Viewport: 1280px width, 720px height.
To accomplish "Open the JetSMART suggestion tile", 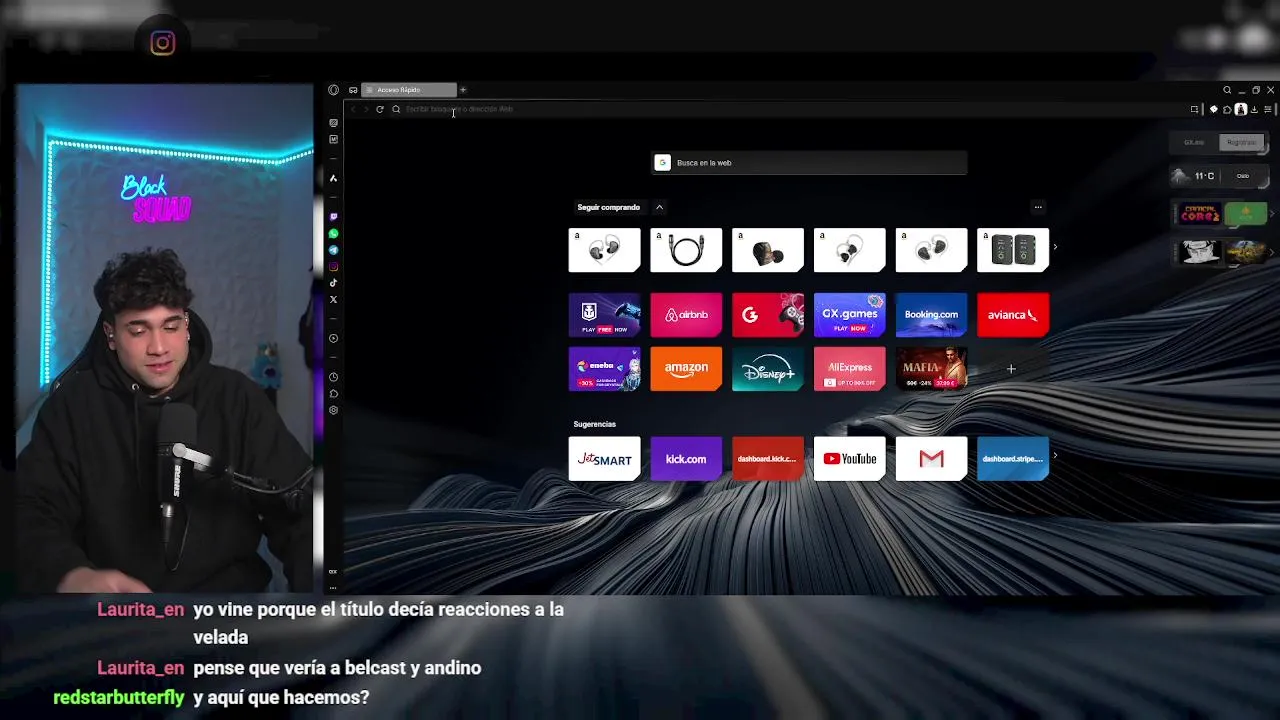I will point(605,459).
